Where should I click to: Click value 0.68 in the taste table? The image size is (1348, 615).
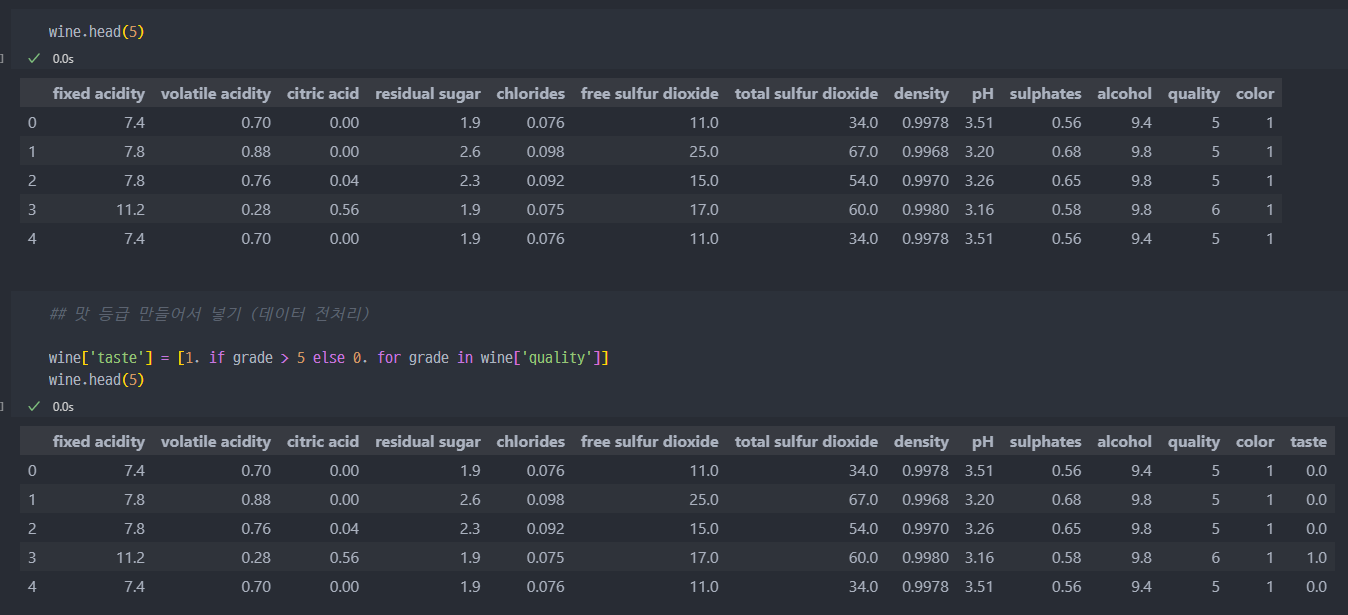click(1067, 500)
